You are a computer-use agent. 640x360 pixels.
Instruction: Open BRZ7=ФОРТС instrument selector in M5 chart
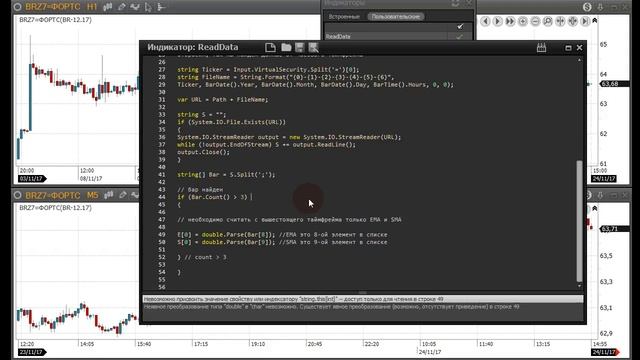click(53, 195)
